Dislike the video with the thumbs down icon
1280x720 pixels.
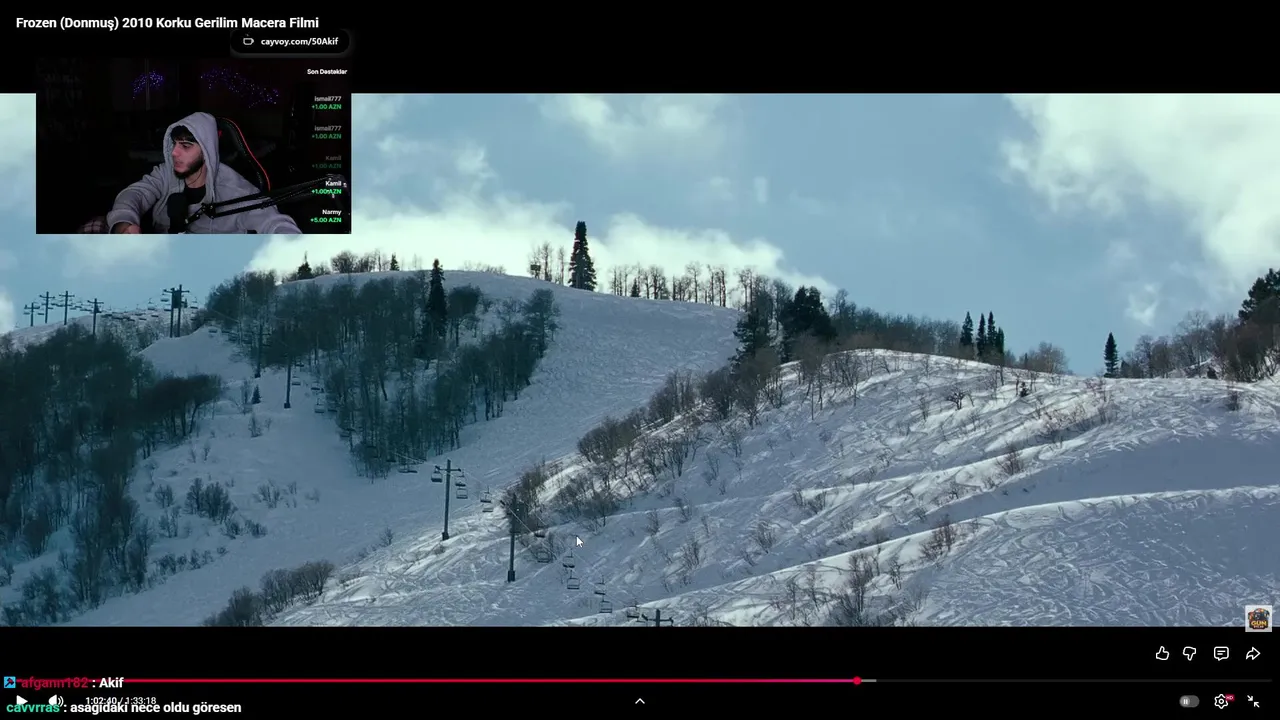pyautogui.click(x=1190, y=653)
